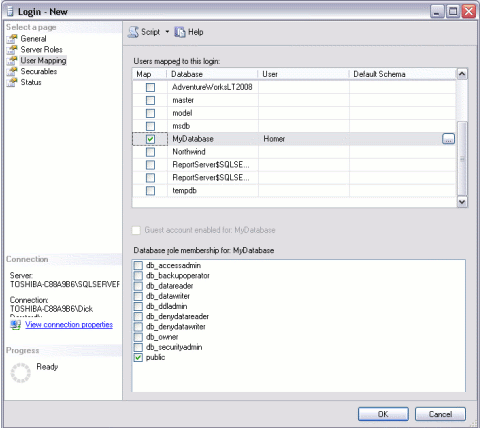Viewport: 480px width, 428px height.
Task: Select the MyDatabase row name
Action: (193, 139)
